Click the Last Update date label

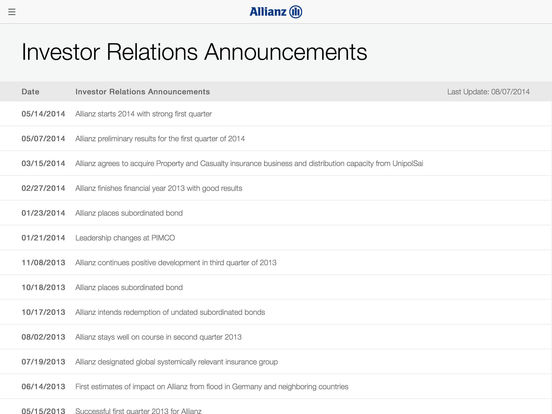tap(488, 92)
